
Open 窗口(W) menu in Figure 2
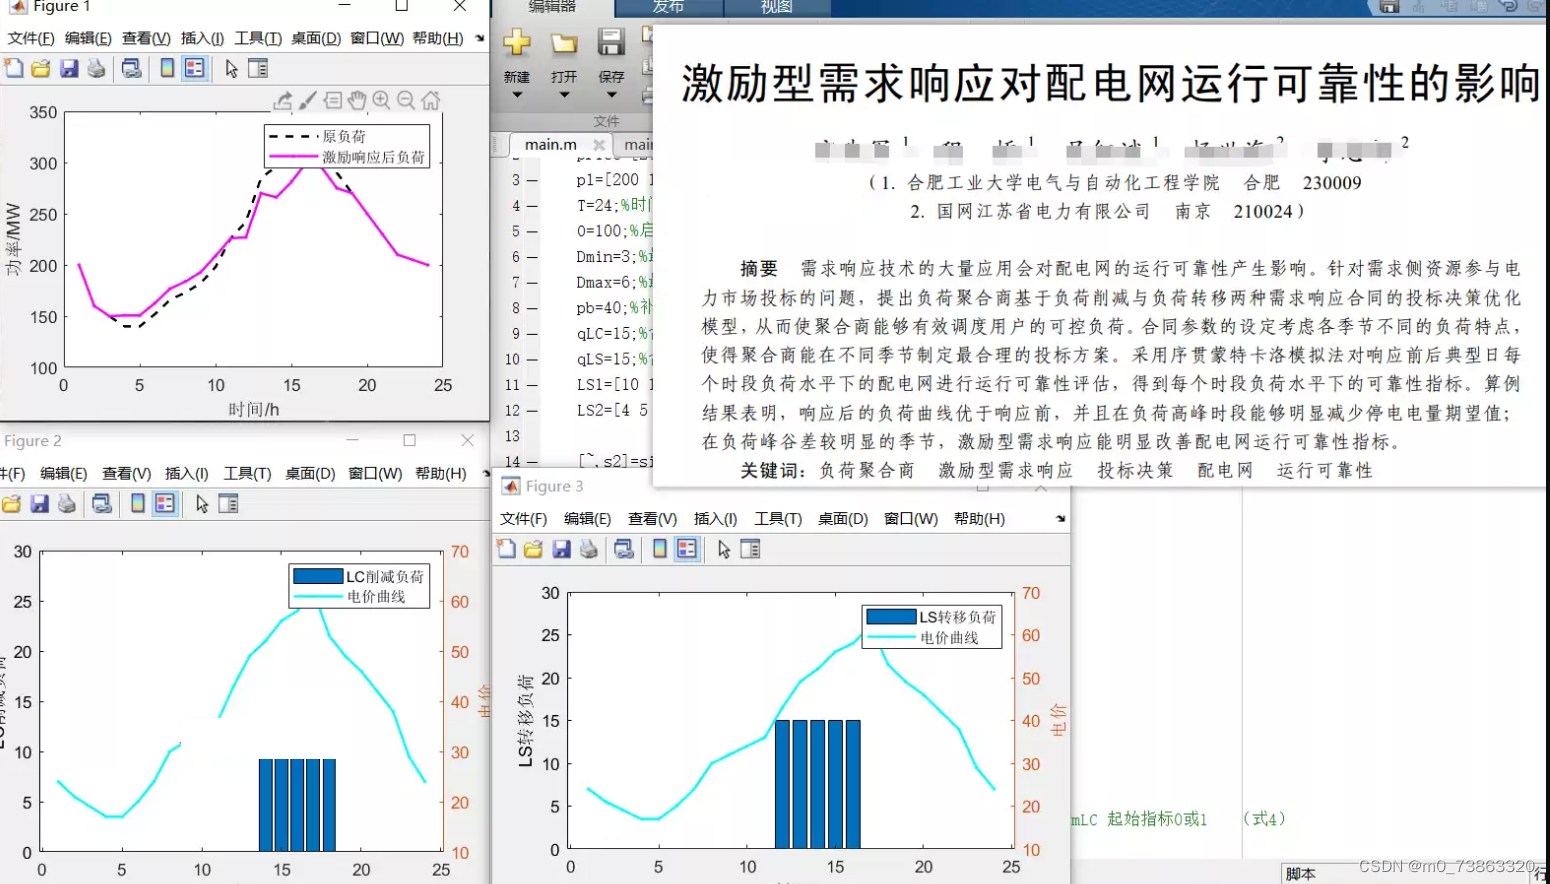click(375, 473)
